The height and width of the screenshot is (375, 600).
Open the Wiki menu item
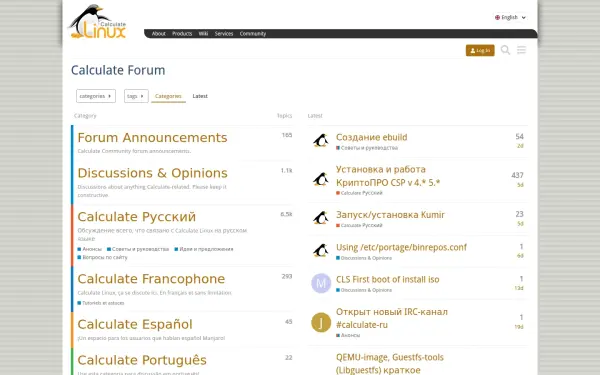tap(203, 34)
